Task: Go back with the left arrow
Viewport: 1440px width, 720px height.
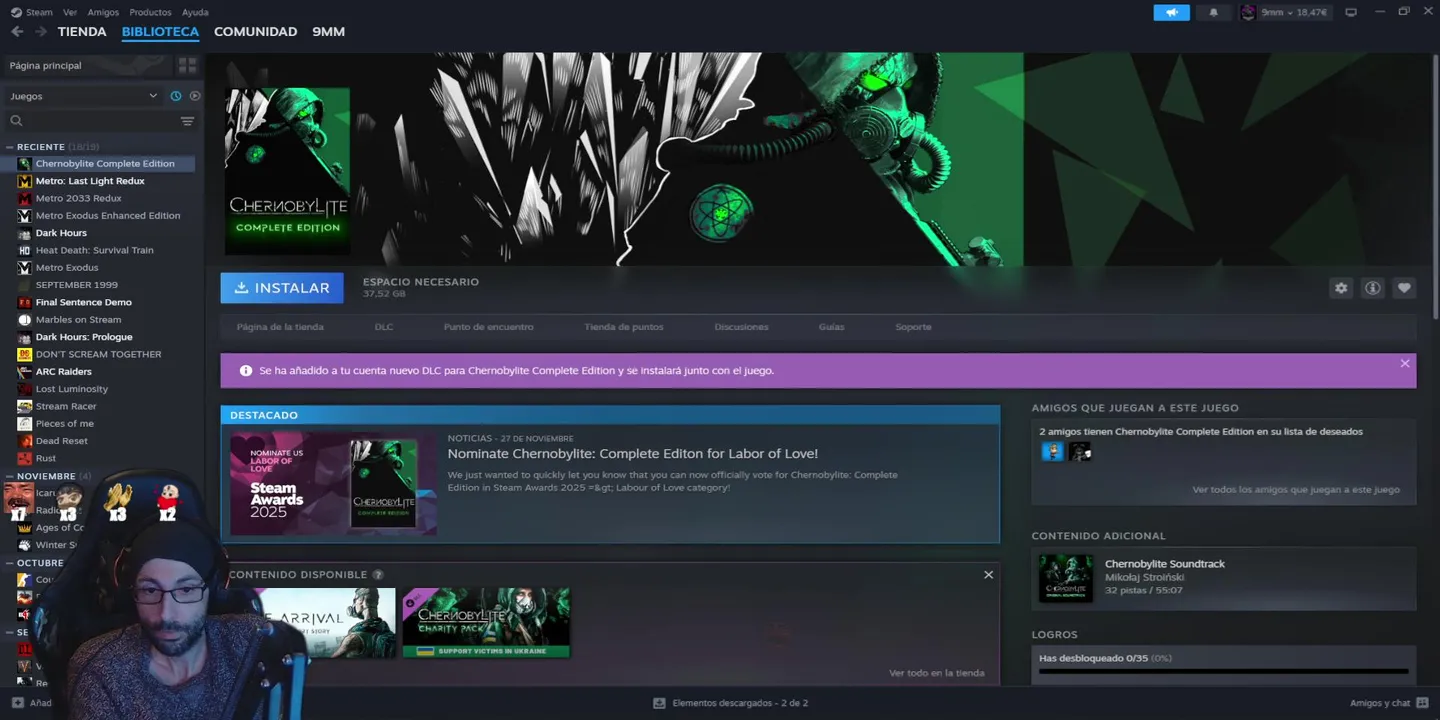Action: pyautogui.click(x=17, y=32)
